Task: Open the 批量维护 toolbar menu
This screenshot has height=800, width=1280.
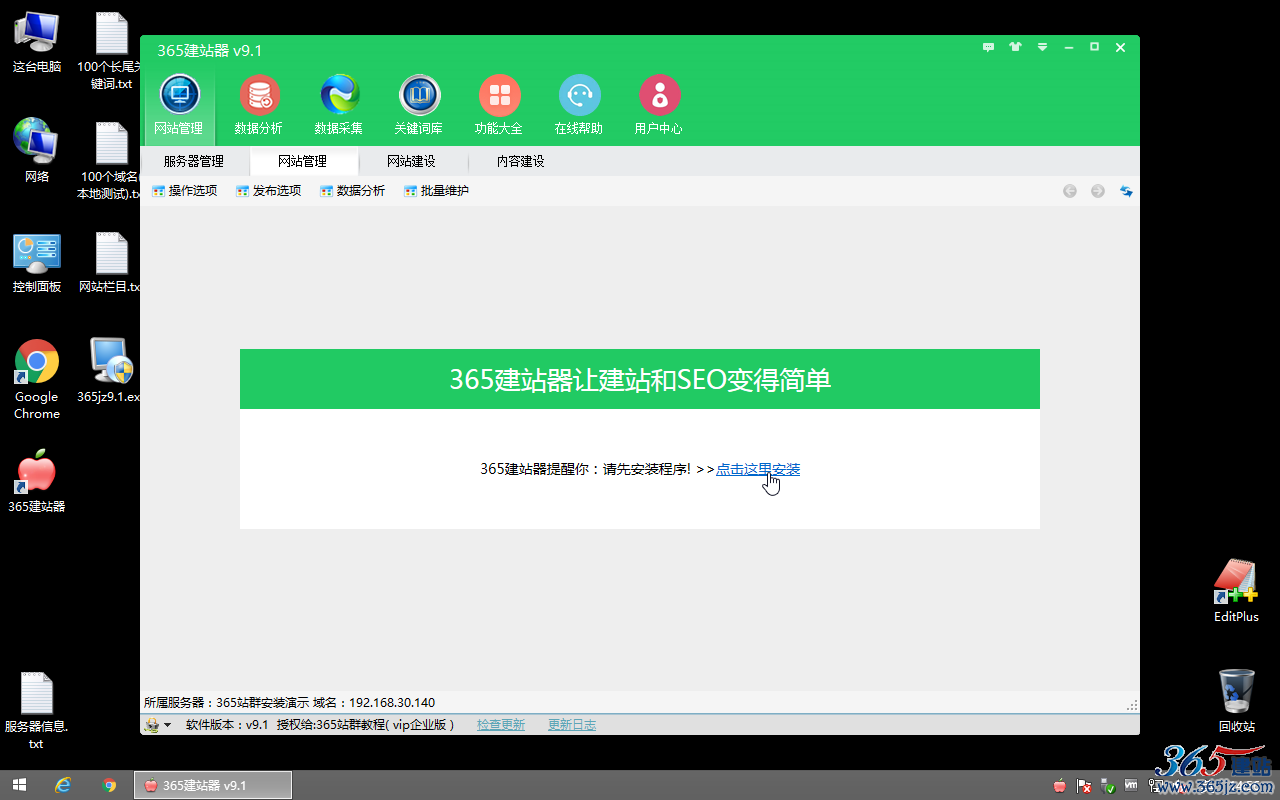Action: (x=437, y=191)
